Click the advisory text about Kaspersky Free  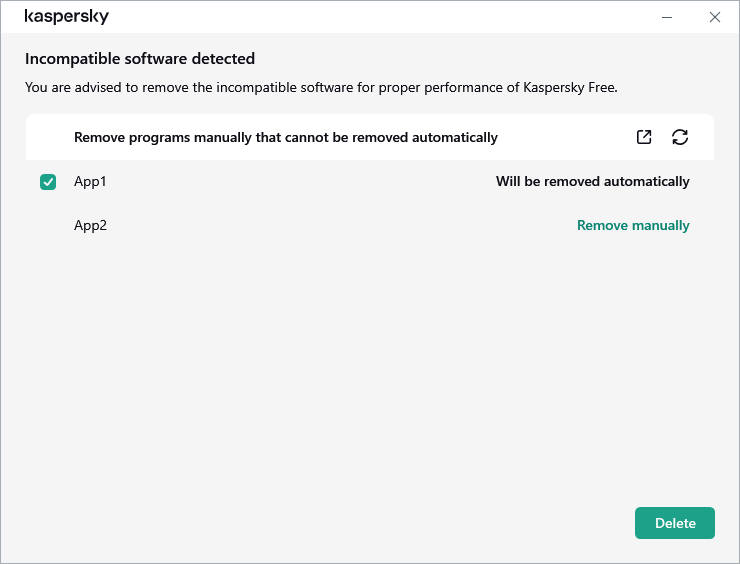[321, 87]
